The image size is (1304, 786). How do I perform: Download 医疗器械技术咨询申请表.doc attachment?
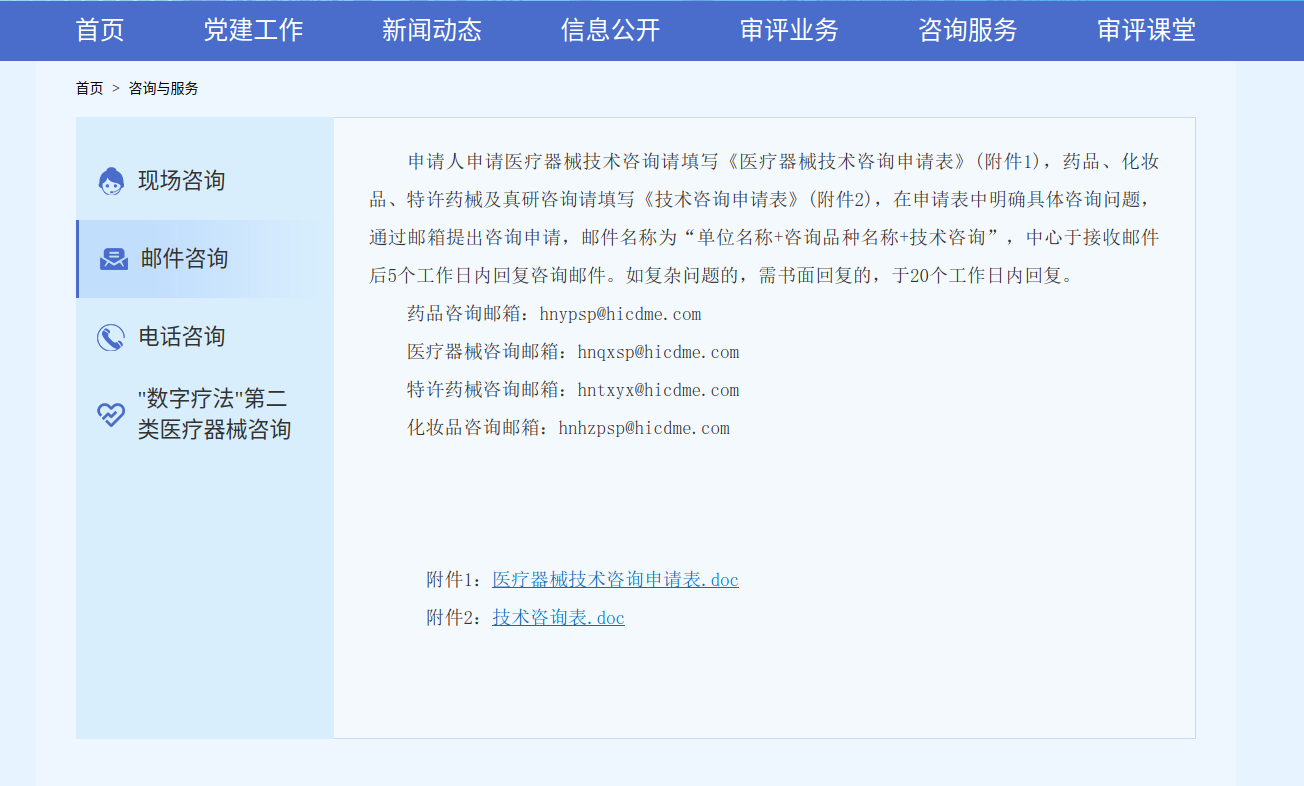click(x=615, y=580)
